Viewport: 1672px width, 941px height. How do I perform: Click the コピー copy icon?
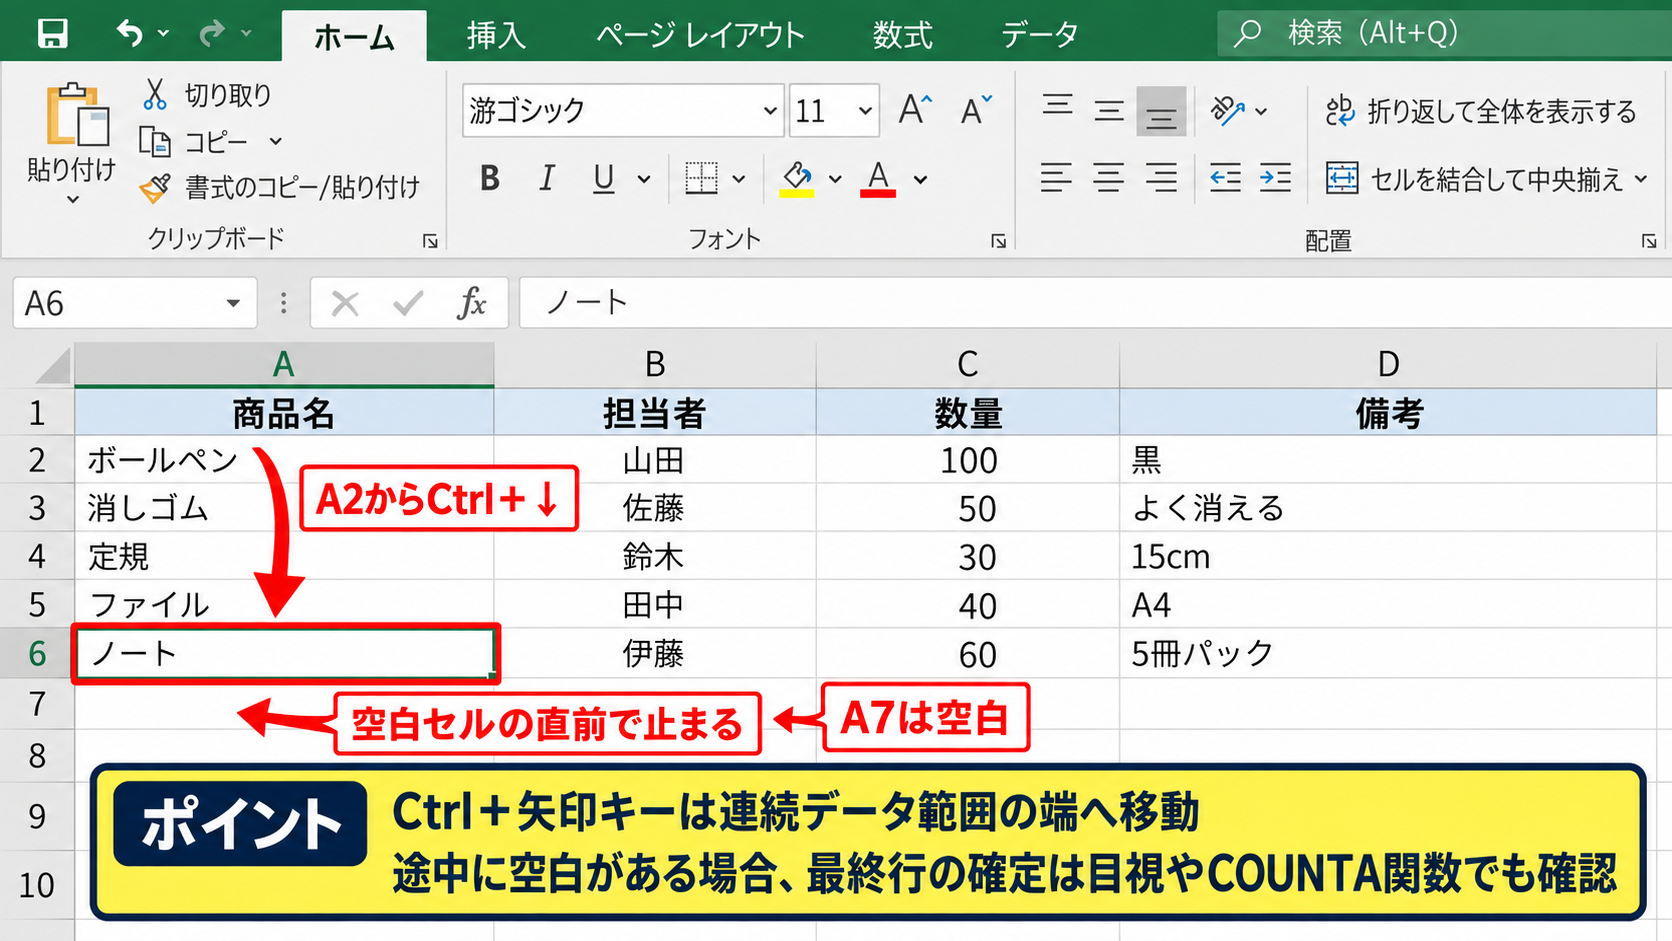pos(154,141)
